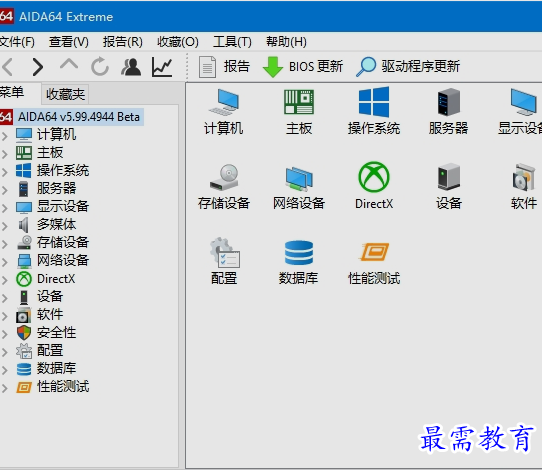Expand the 安全性 tree node

pyautogui.click(x=4, y=334)
